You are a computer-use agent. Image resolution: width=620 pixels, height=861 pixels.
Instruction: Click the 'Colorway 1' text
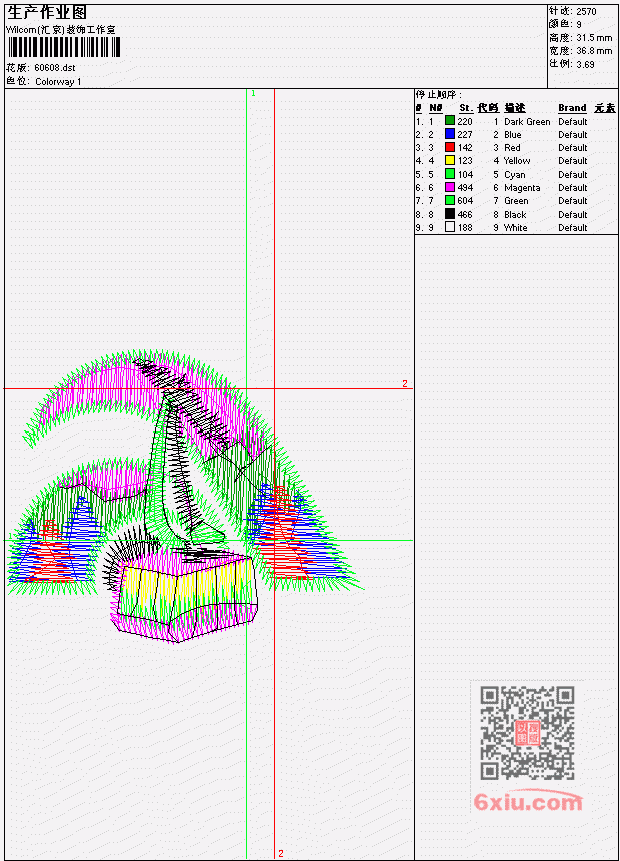[x=58, y=82]
